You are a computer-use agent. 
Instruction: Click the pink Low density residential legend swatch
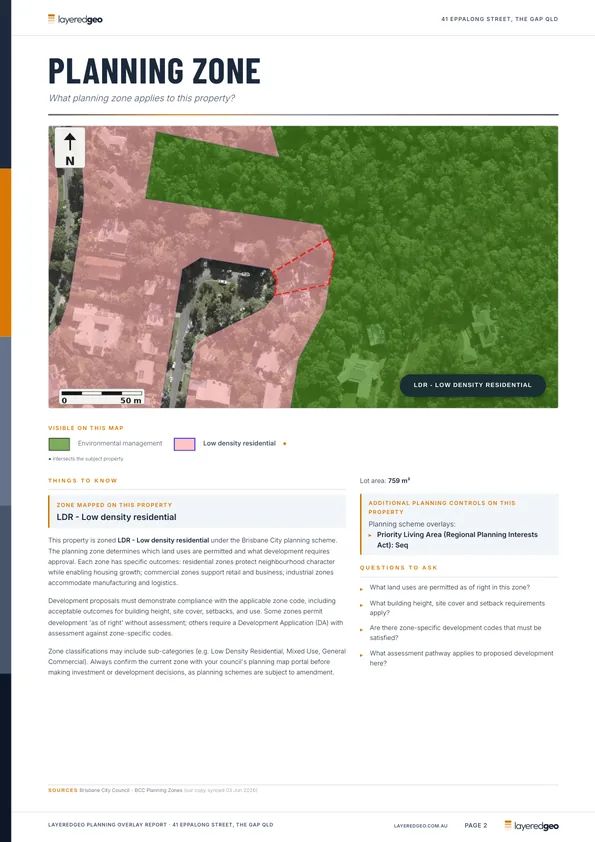184,444
